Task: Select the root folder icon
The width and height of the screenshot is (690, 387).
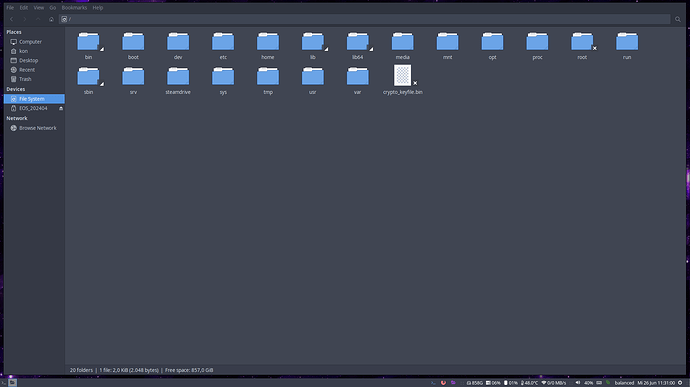Action: tap(582, 41)
